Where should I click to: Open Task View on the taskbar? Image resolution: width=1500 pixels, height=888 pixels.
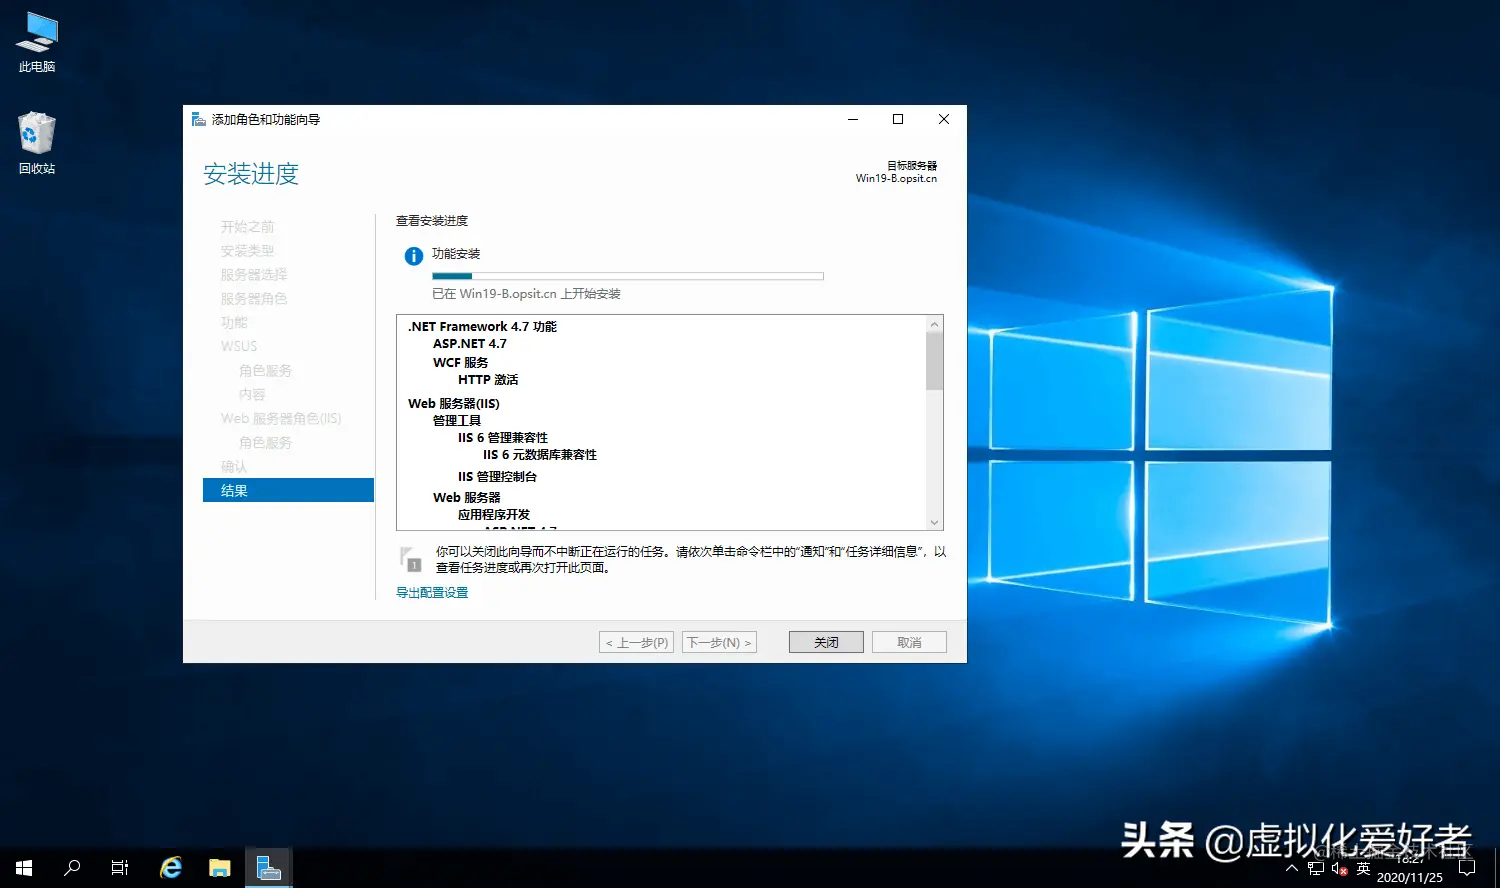(119, 868)
